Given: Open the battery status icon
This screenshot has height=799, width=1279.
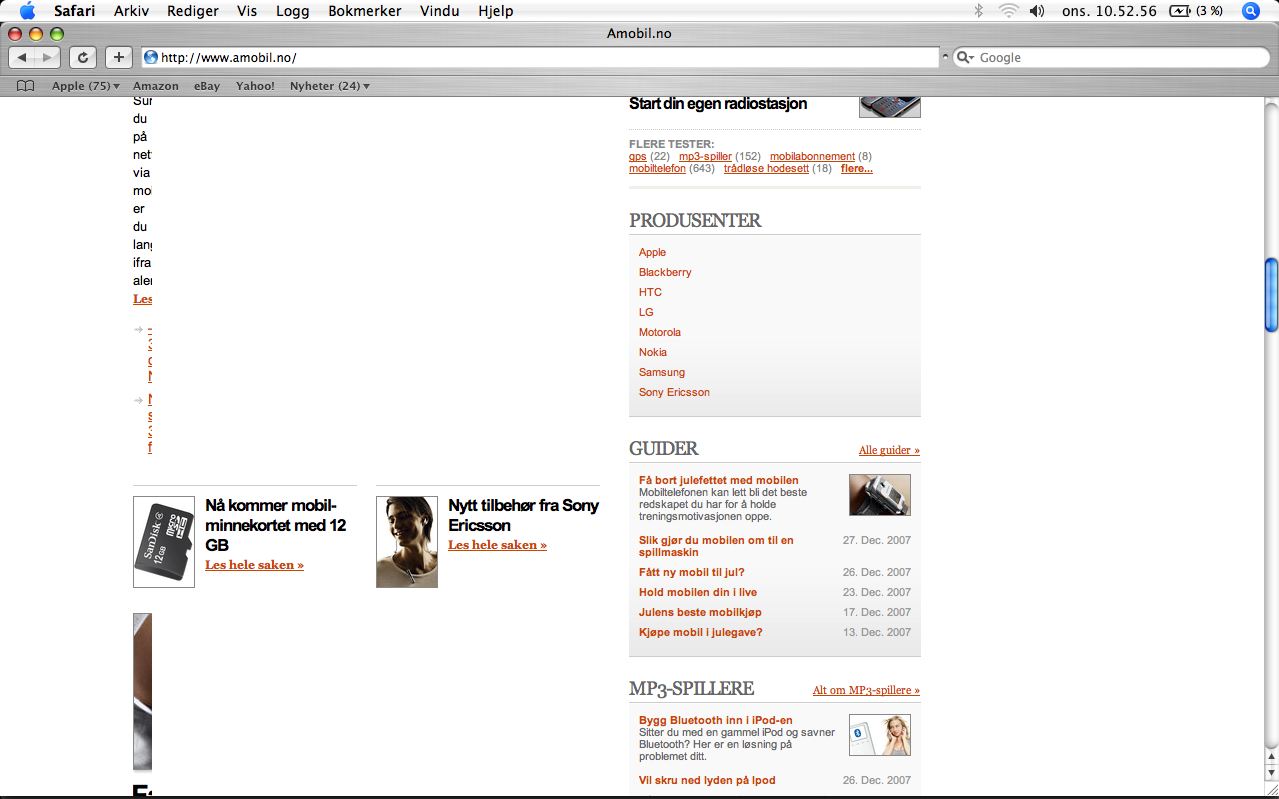Looking at the screenshot, I should click(x=1180, y=11).
